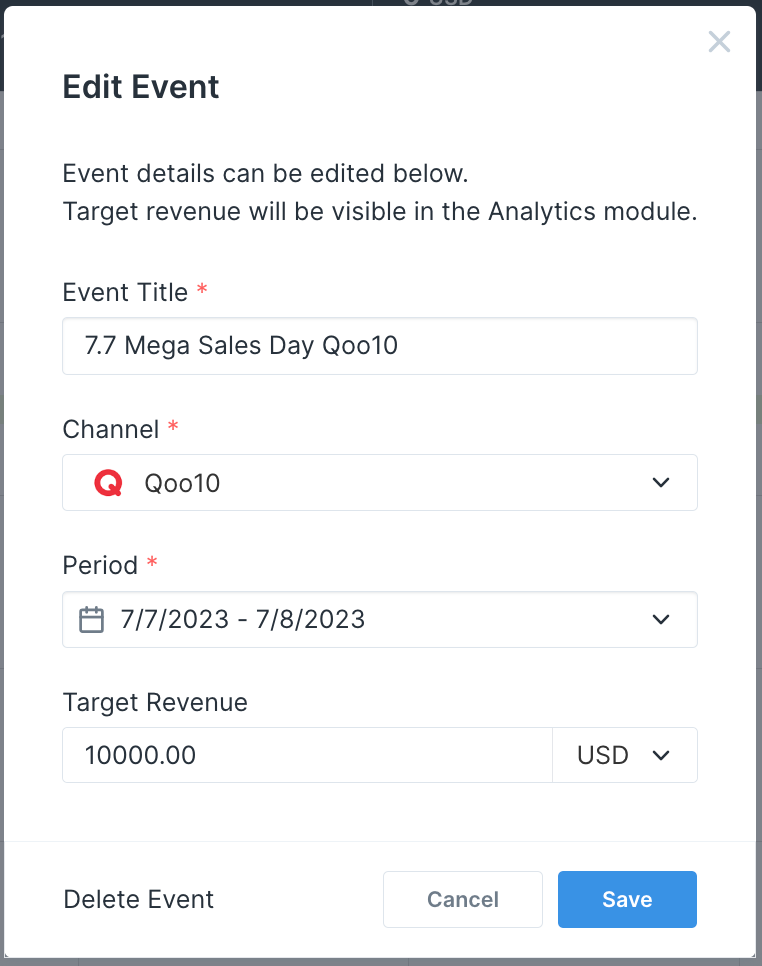Click the Period field label

tap(100, 565)
